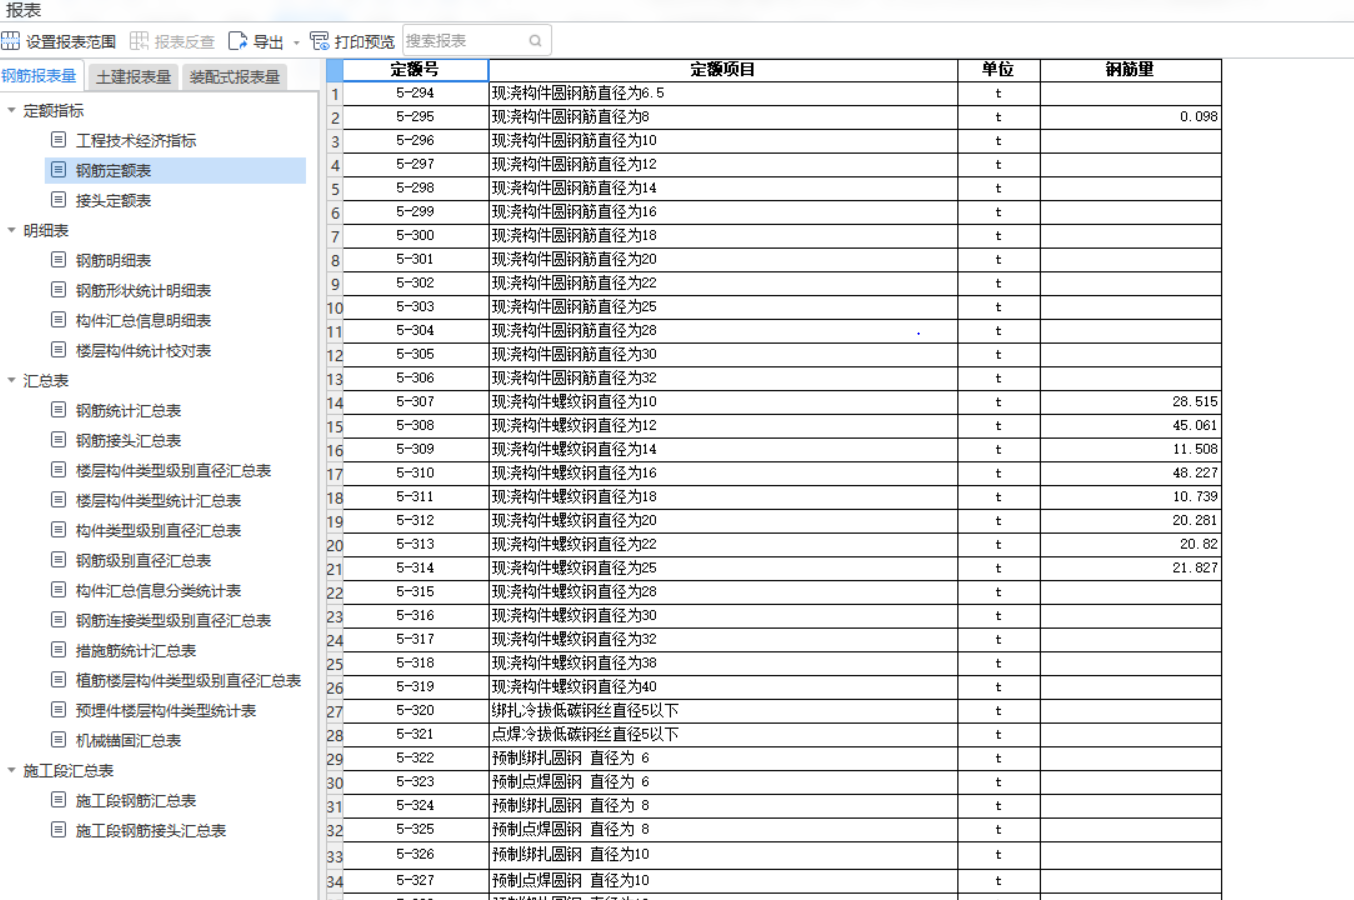Open the 导出 dropdown arrow
The height and width of the screenshot is (900, 1354).
[x=296, y=42]
